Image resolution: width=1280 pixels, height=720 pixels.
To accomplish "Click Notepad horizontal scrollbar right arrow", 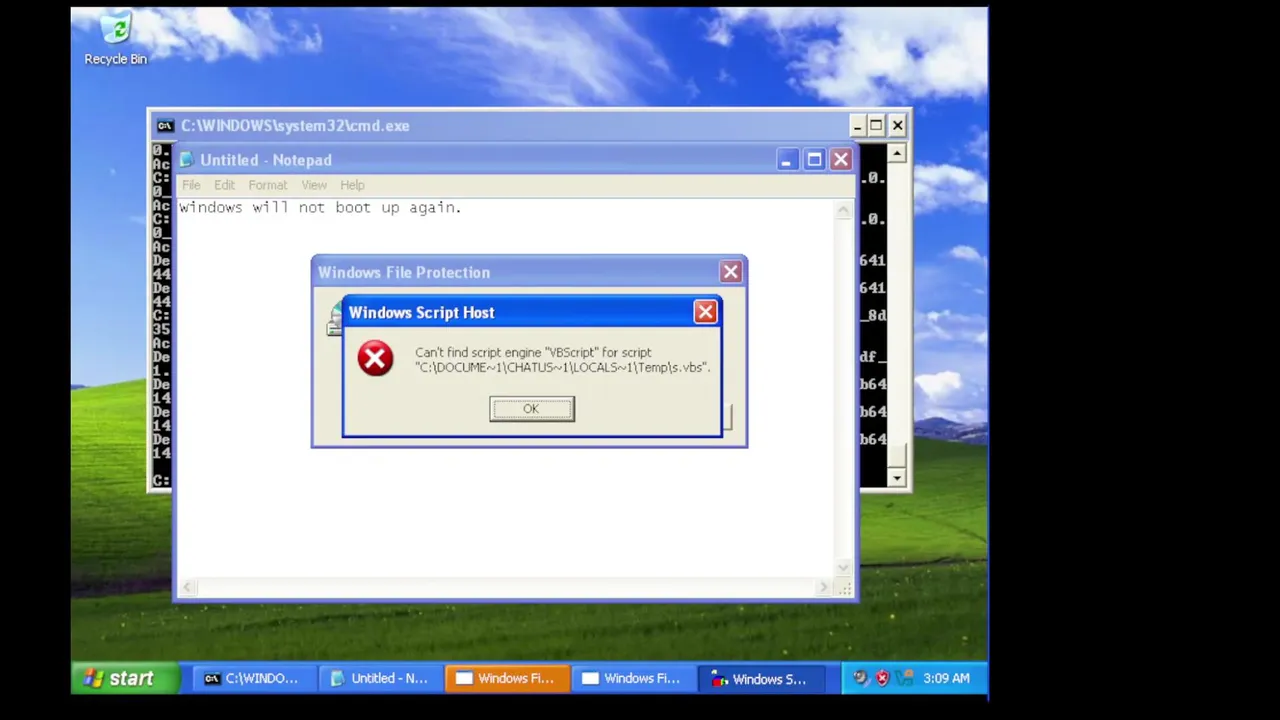I will (x=825, y=588).
